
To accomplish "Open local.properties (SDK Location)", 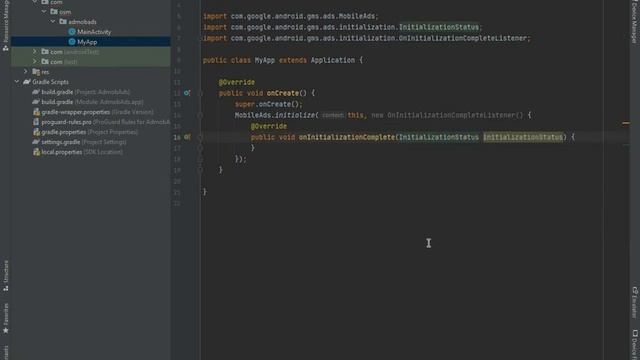I will 78,152.
